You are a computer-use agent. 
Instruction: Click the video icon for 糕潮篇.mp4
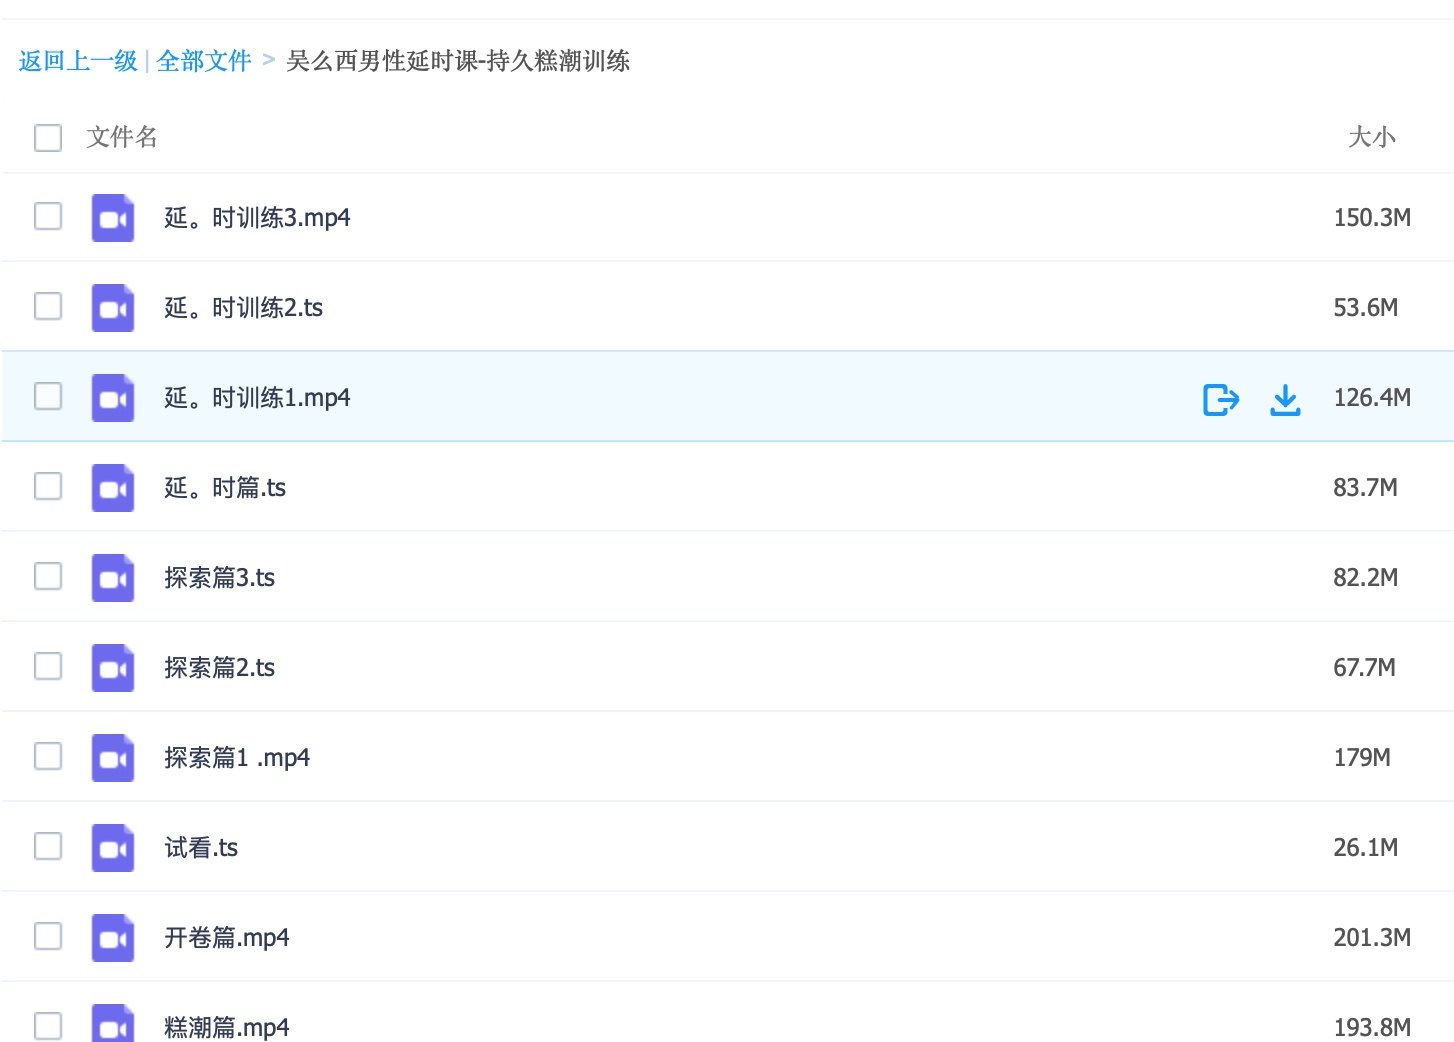(113, 1023)
